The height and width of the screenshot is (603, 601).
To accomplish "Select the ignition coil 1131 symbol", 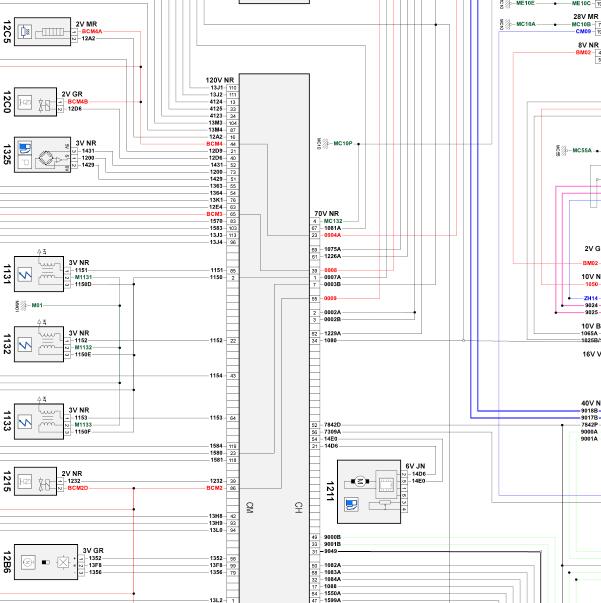I will pos(39,274).
